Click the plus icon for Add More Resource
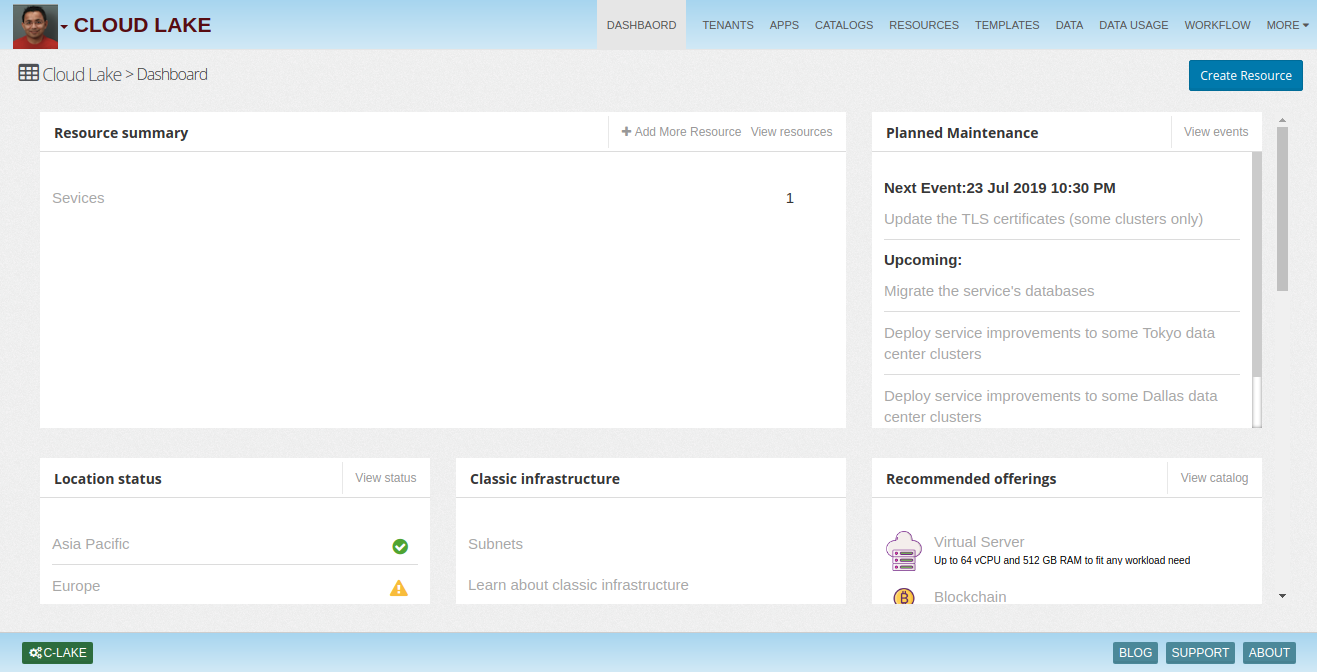The width and height of the screenshot is (1317, 672). pos(626,132)
